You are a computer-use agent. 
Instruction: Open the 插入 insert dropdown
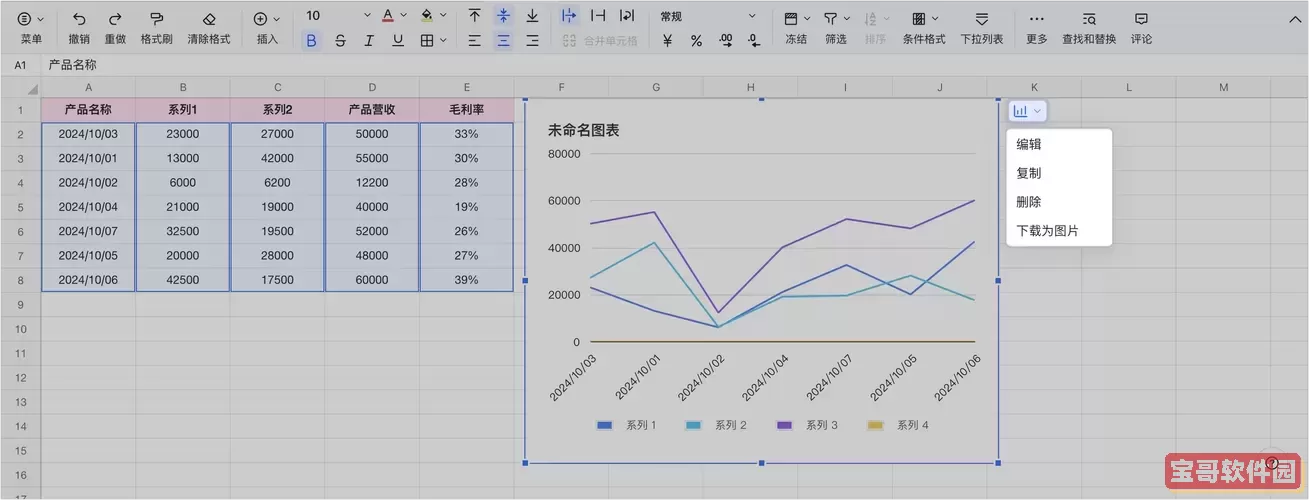(267, 28)
